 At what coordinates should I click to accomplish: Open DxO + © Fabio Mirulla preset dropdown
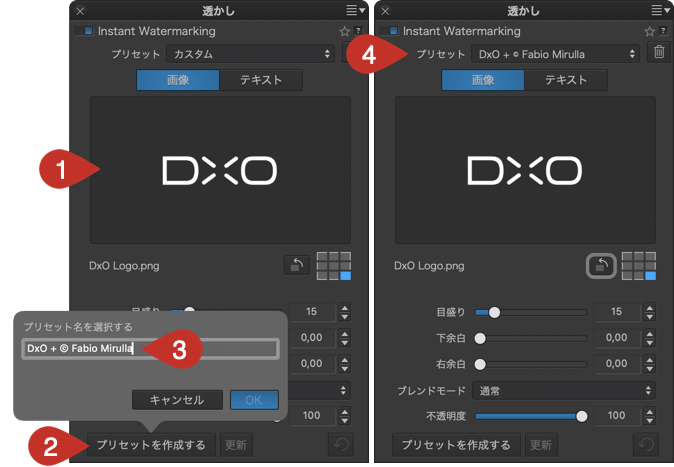(x=555, y=54)
